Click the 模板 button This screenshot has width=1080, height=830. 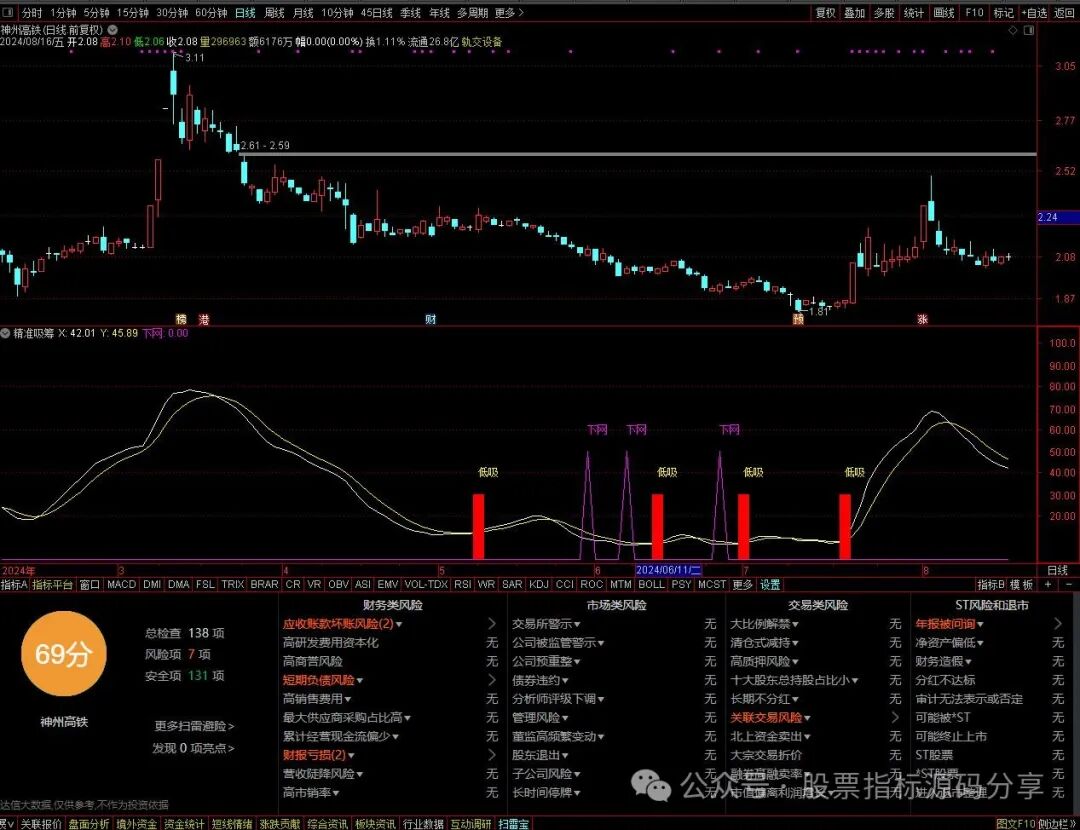pos(1021,584)
